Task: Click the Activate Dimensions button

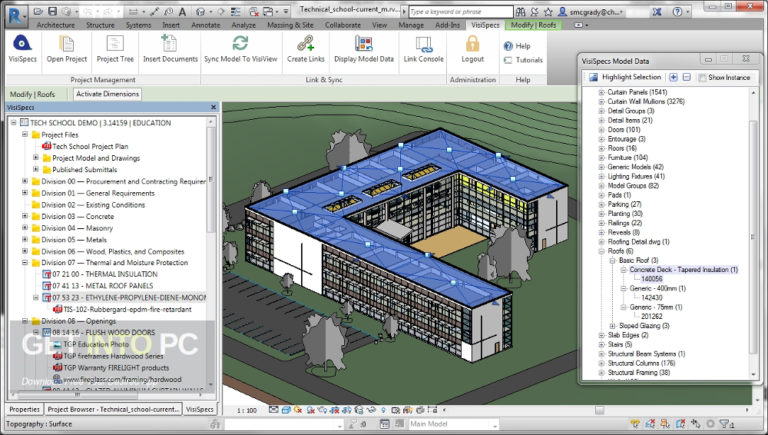Action: pos(107,94)
